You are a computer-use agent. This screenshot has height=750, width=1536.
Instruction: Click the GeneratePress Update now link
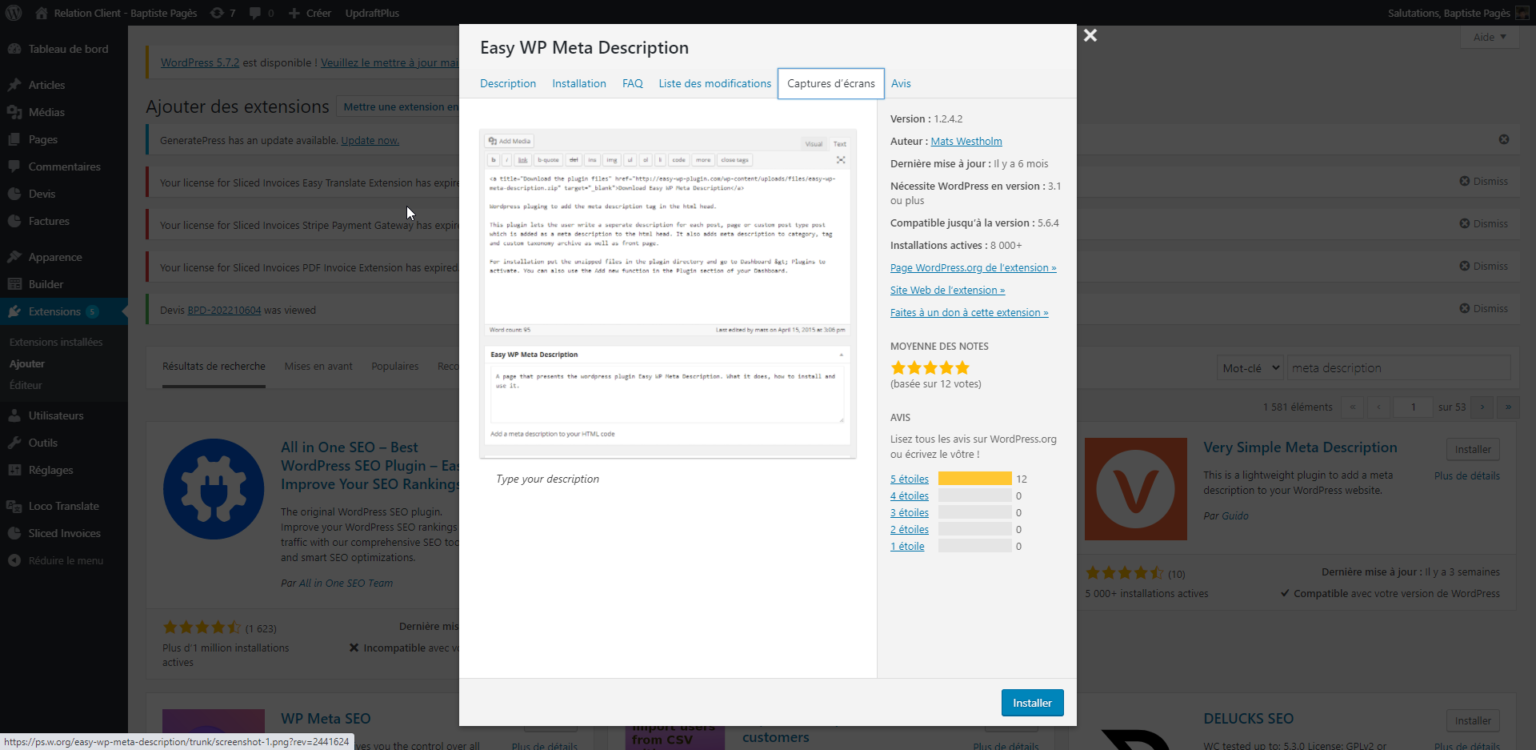[x=370, y=141]
